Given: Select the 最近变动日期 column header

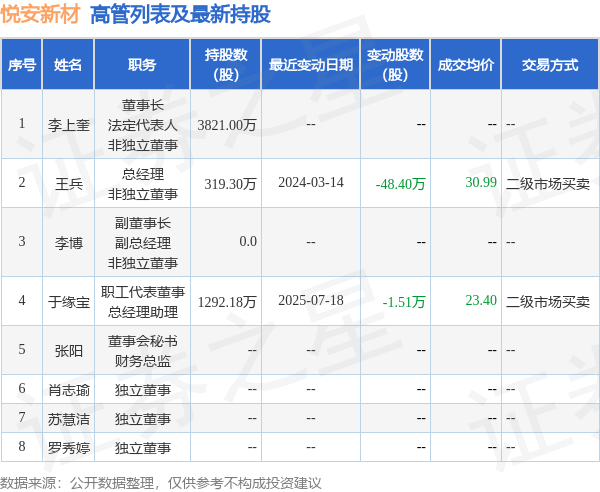Looking at the screenshot, I should coord(311,65).
